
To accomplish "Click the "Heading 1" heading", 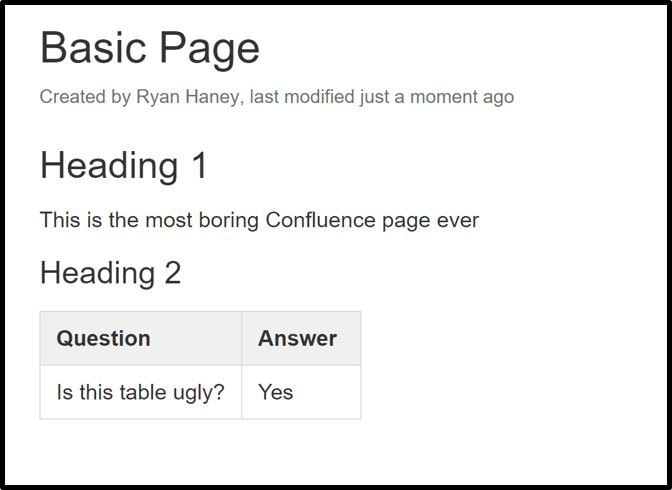I will pyautogui.click(x=124, y=166).
